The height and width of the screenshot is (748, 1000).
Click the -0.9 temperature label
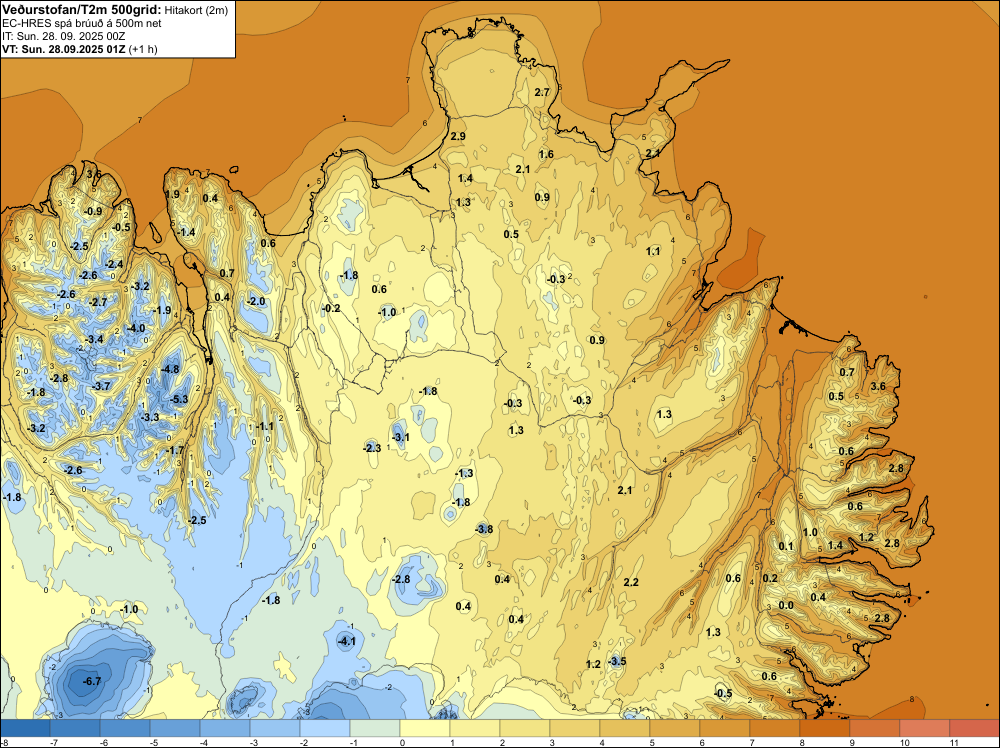(x=93, y=211)
